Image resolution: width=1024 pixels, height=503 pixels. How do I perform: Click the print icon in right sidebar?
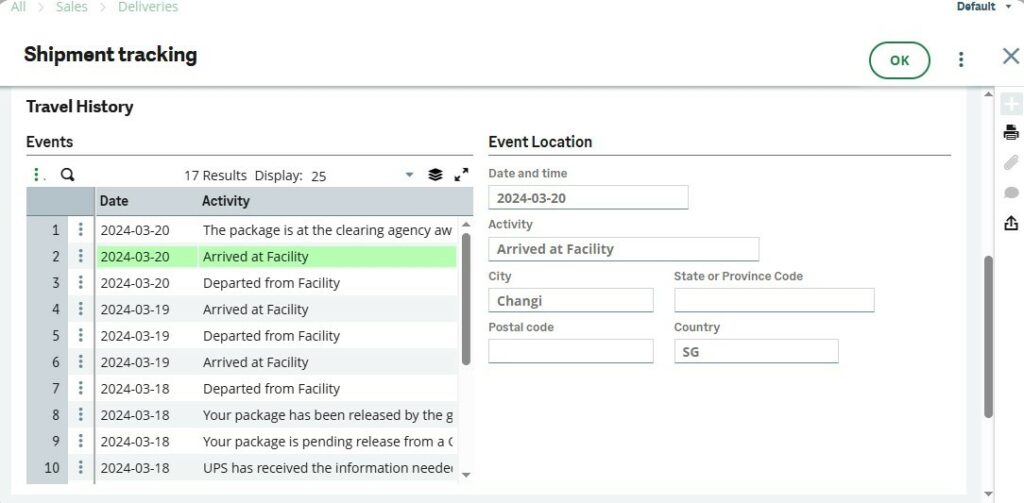coord(1011,133)
